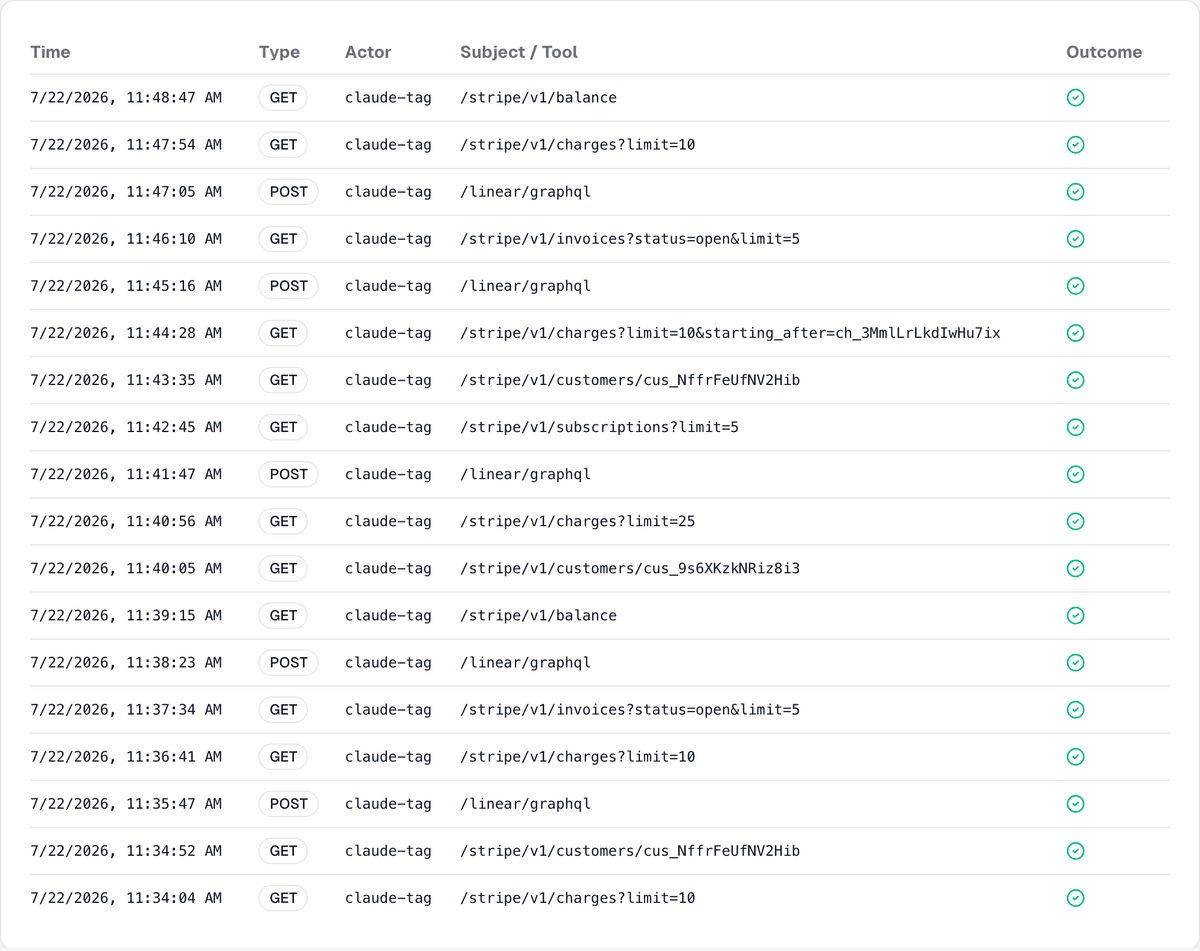1200x951 pixels.
Task: Click the POST badge at 11:35:47 AM
Action: pyautogui.click(x=289, y=803)
